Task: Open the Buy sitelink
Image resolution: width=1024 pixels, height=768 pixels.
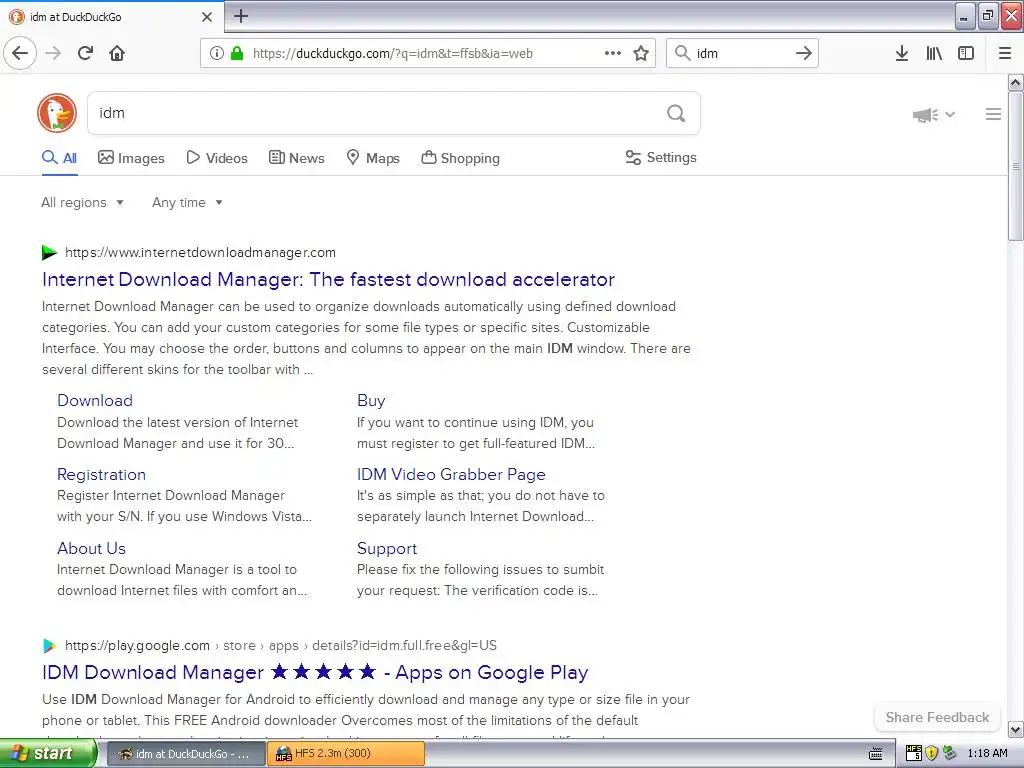Action: tap(371, 400)
